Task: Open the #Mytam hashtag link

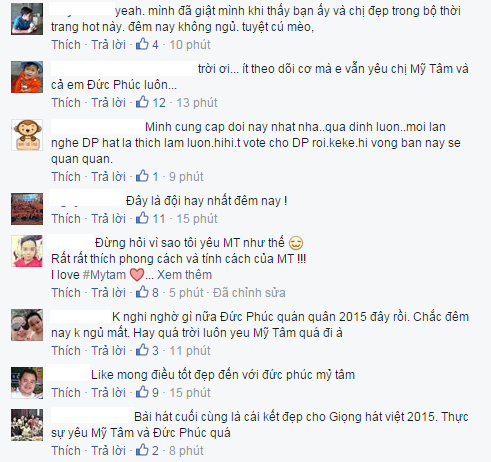Action: pos(104,275)
